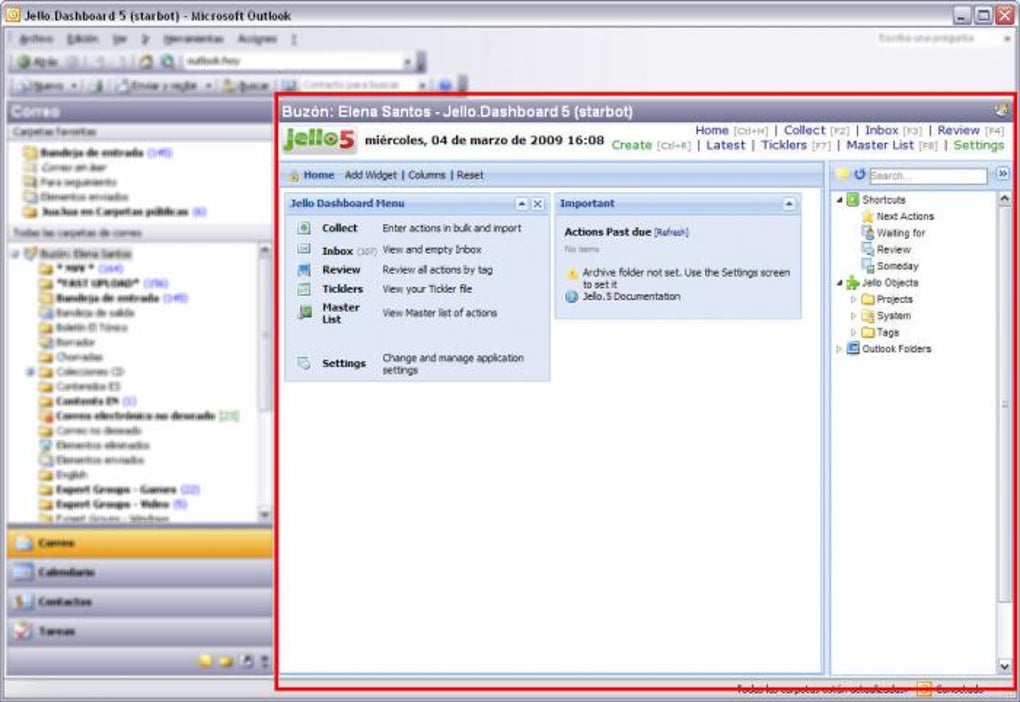Open the Jello.5 Documentation link
1020x702 pixels.
click(x=631, y=297)
